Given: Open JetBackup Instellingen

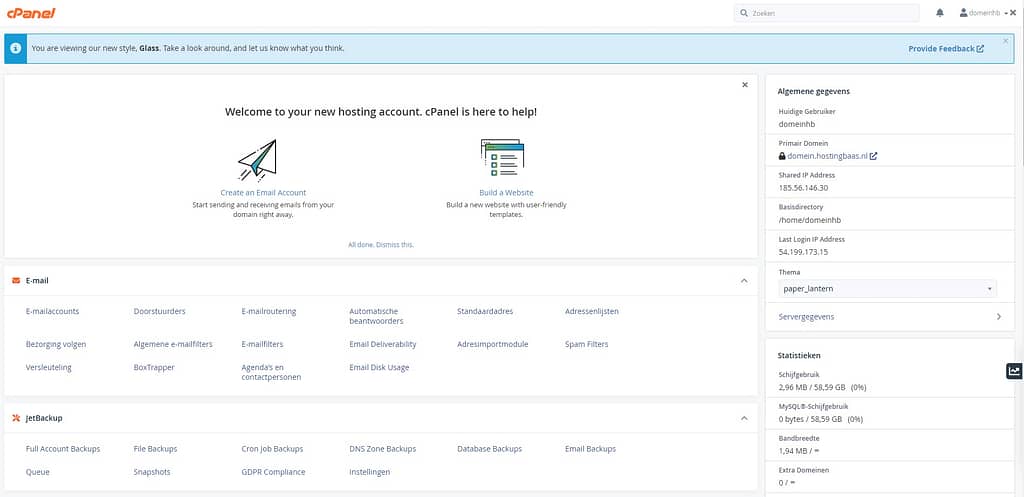Looking at the screenshot, I should click(370, 472).
